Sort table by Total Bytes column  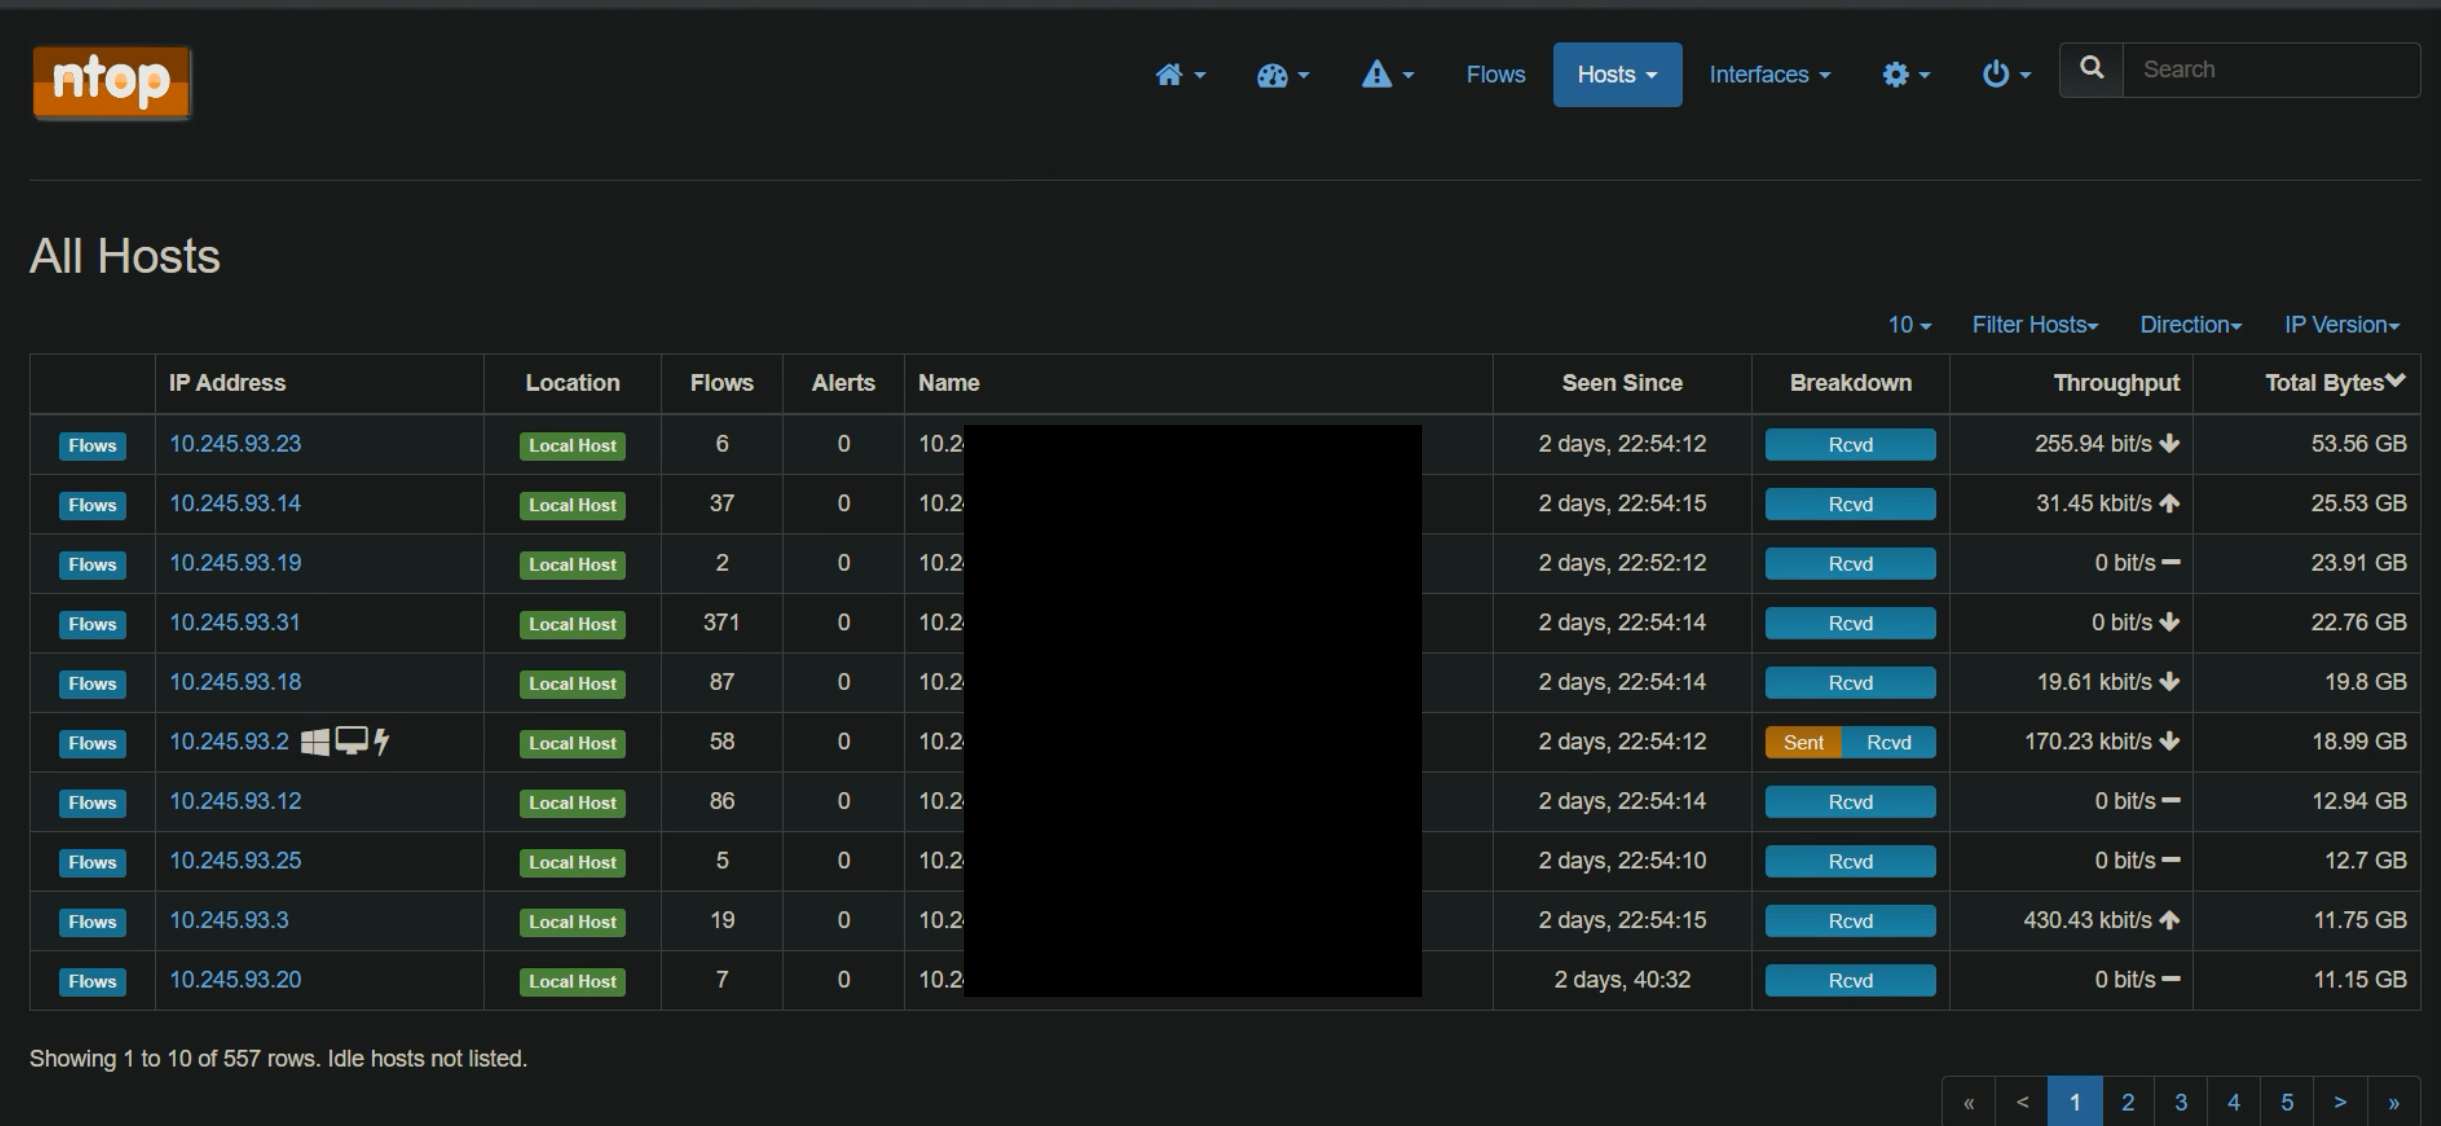[2332, 383]
